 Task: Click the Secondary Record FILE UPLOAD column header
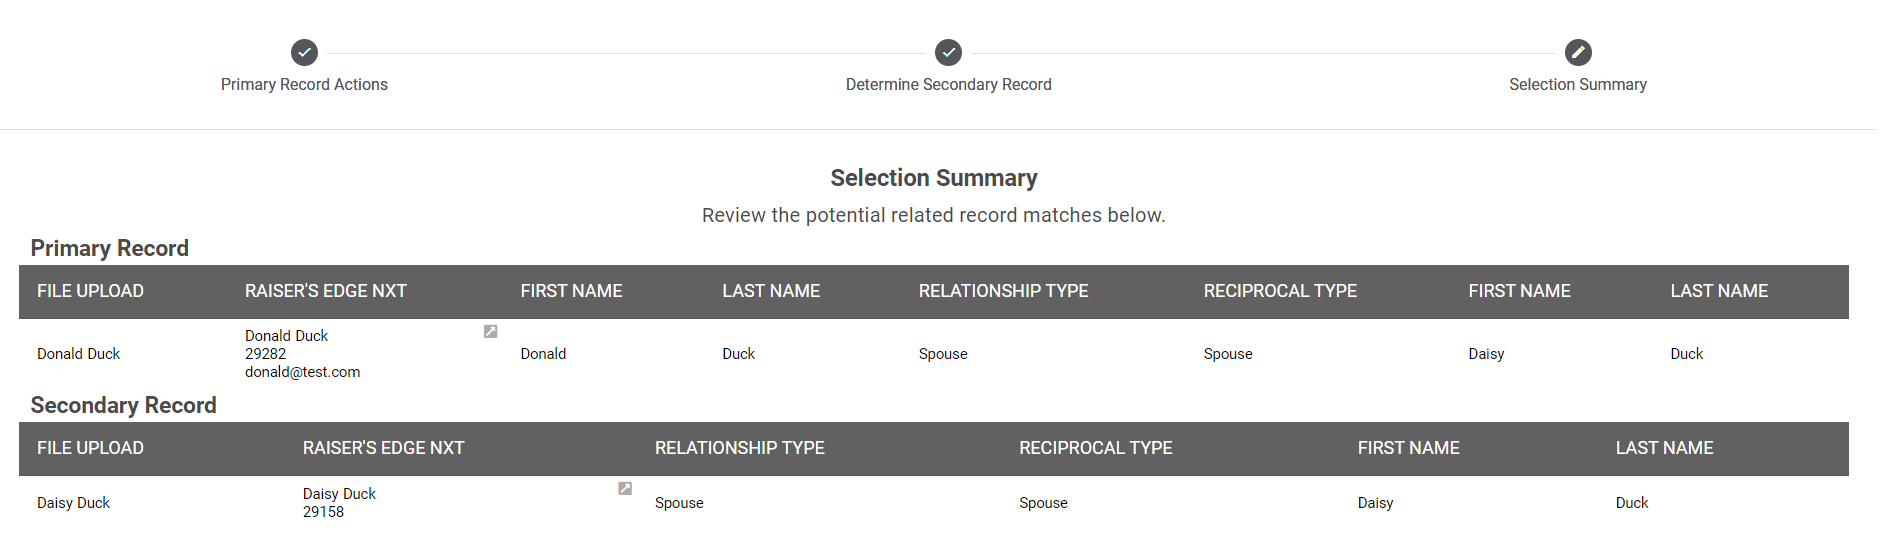coord(90,448)
